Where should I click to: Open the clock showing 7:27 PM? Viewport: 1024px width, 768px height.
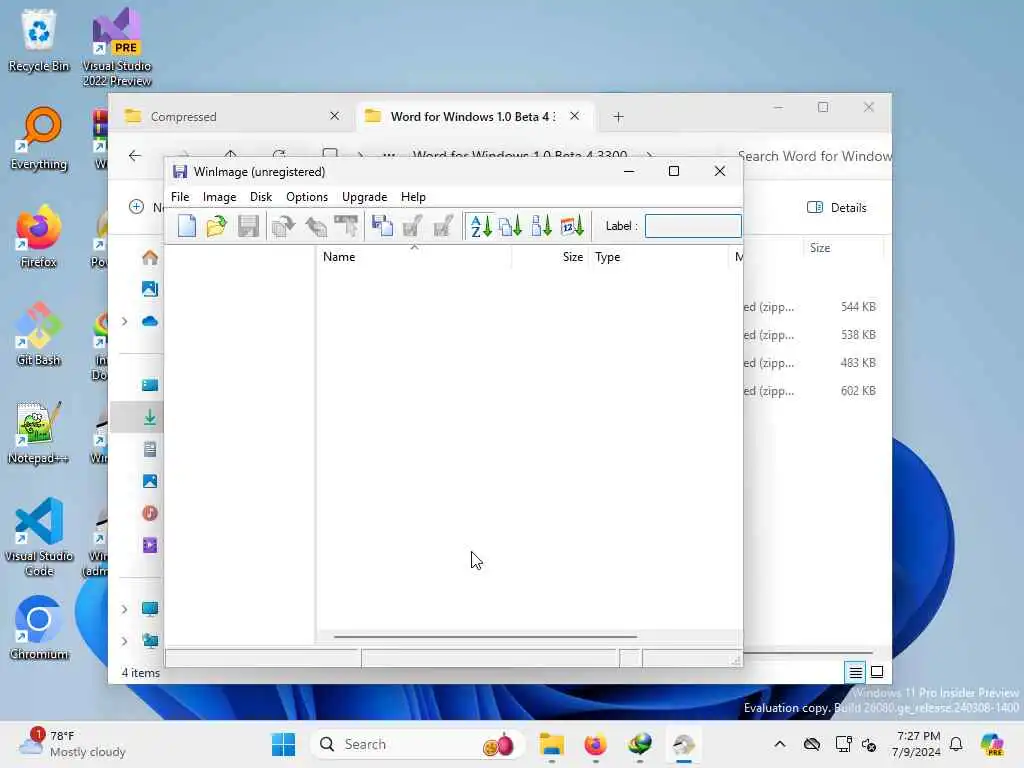(918, 744)
